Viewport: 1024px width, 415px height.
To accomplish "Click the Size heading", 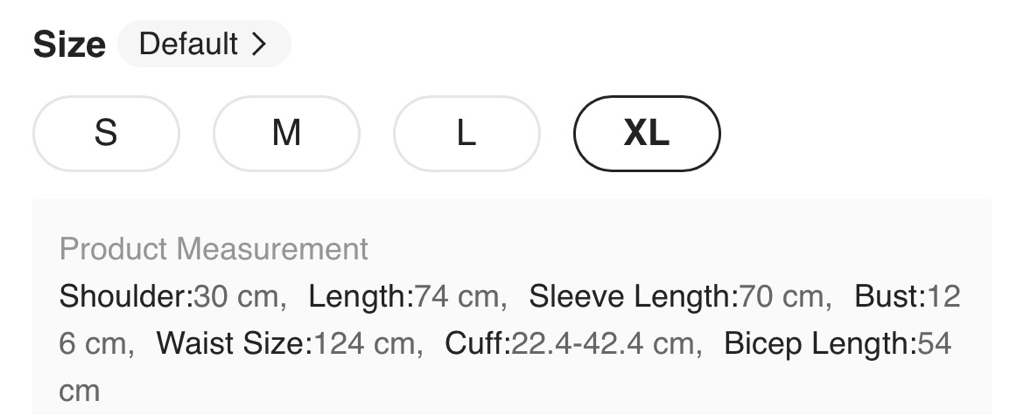I will (x=69, y=45).
